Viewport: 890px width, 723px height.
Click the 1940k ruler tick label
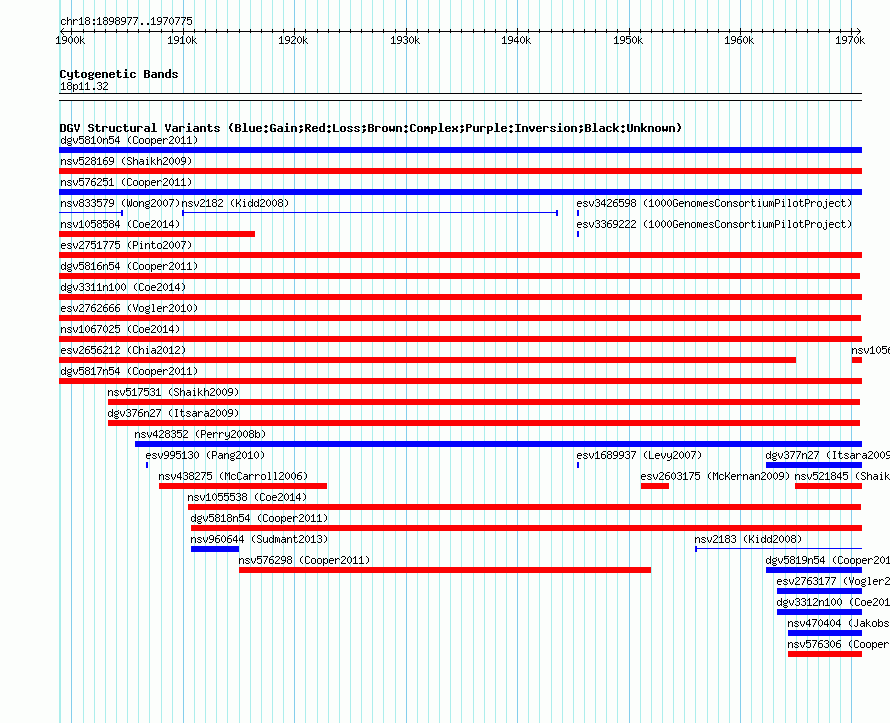coord(517,40)
